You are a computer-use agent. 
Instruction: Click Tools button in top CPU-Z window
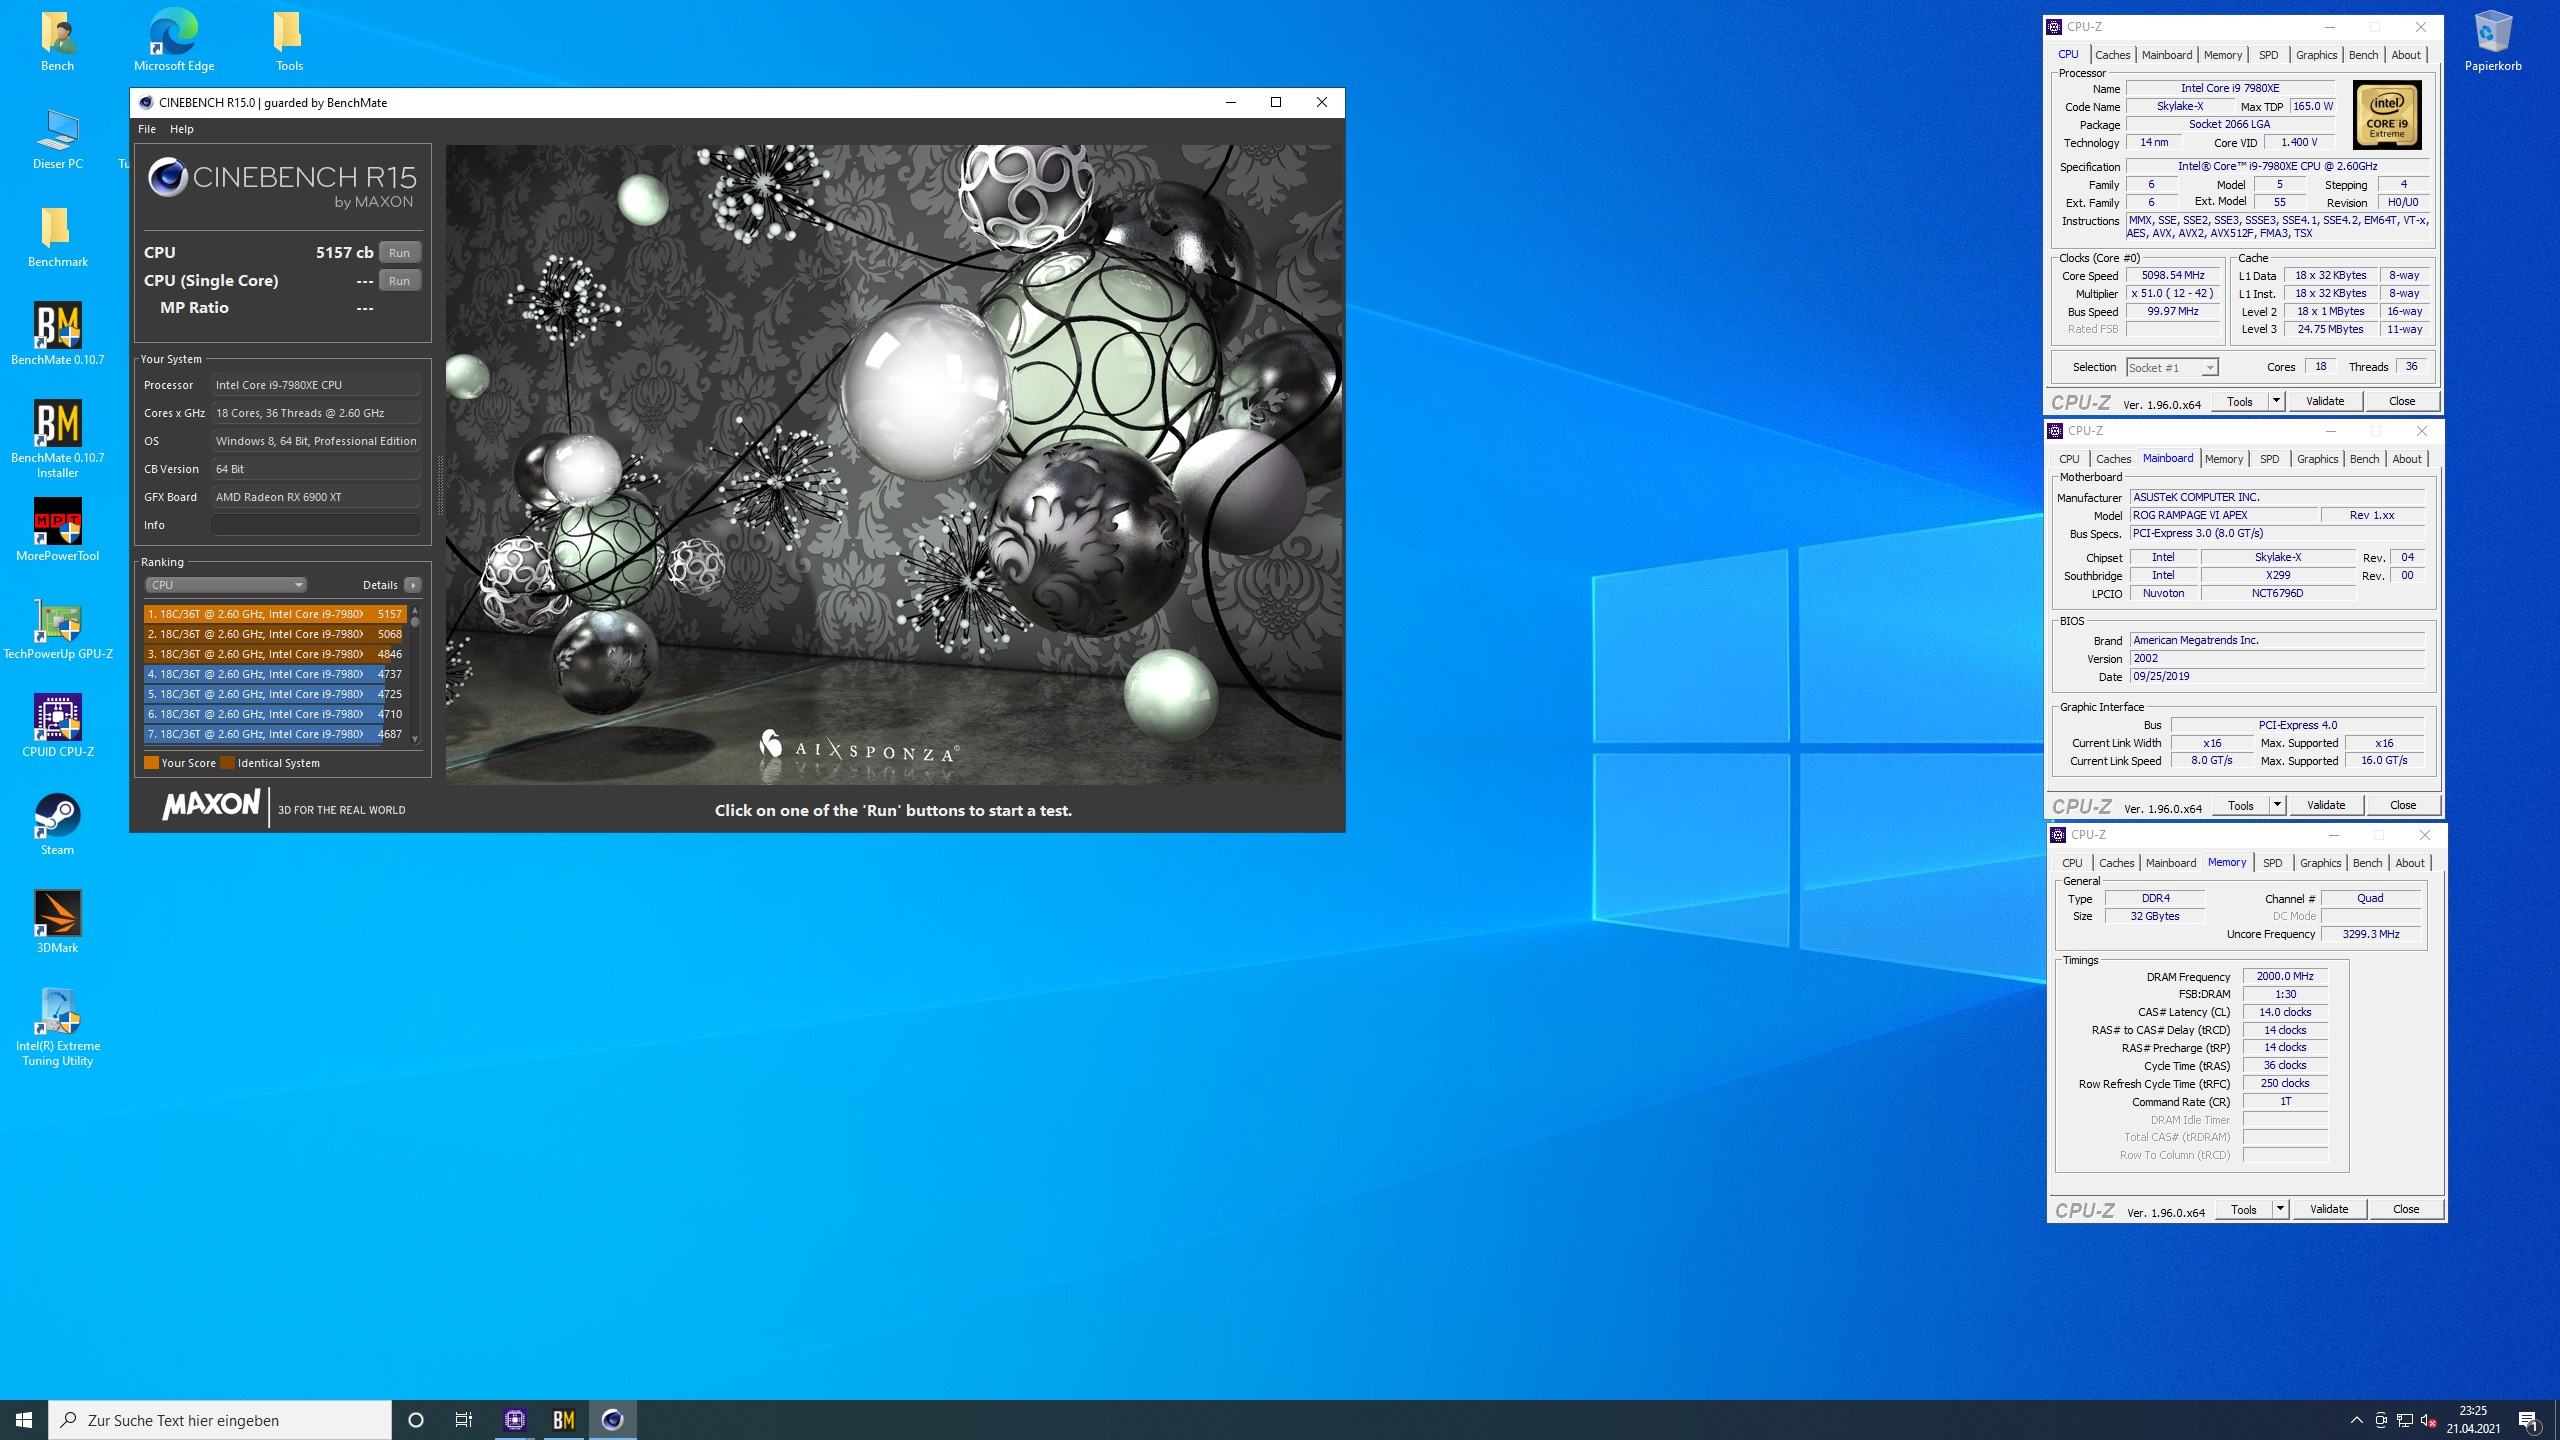pos(2240,401)
